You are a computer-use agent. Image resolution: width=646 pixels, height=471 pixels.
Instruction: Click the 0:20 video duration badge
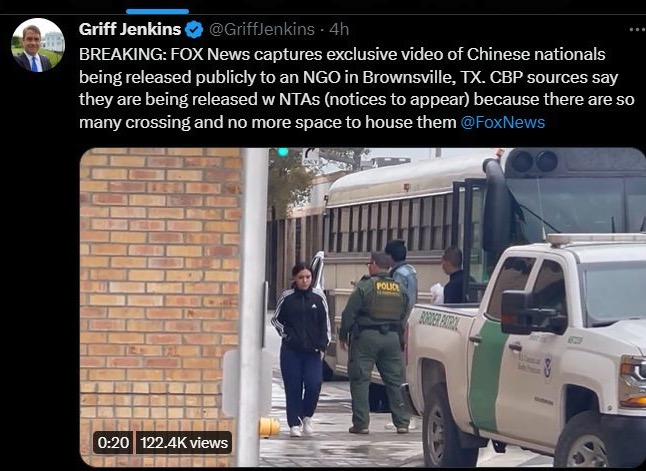coord(113,443)
